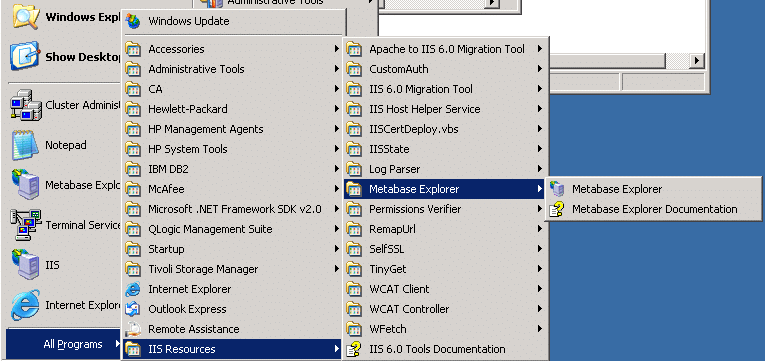765x361 pixels.
Task: Expand the CustomAuth submenu arrow
Action: point(540,69)
